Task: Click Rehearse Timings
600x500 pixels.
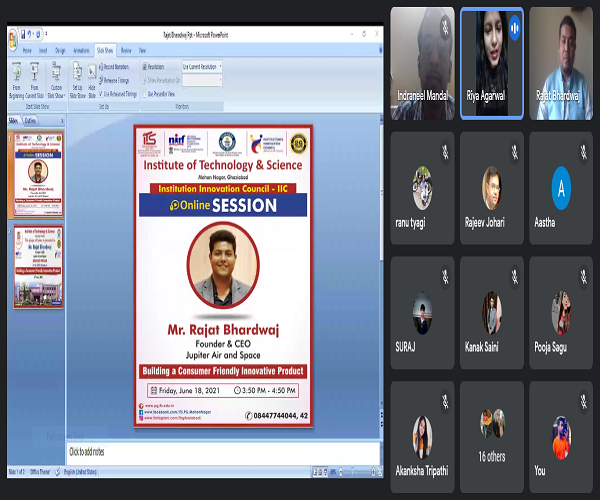Action: (x=114, y=80)
